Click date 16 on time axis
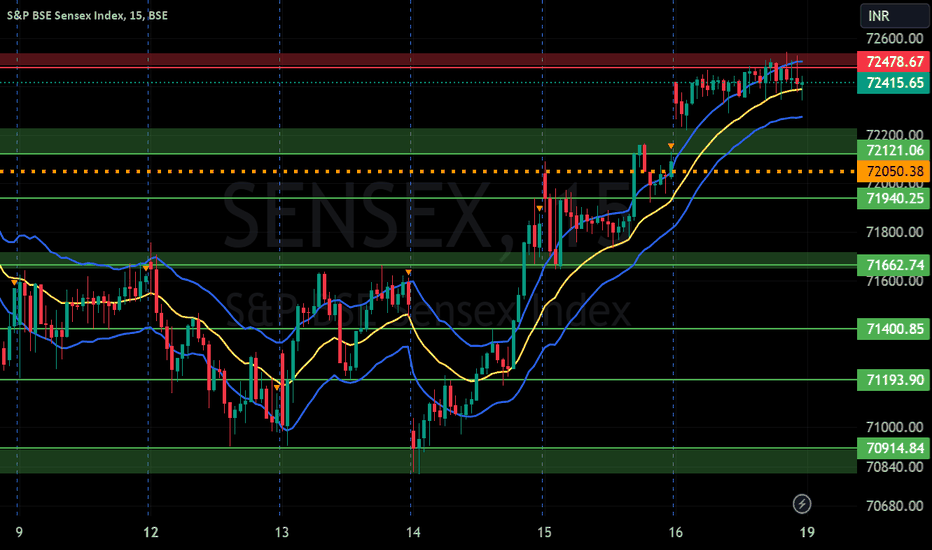 coord(676,532)
